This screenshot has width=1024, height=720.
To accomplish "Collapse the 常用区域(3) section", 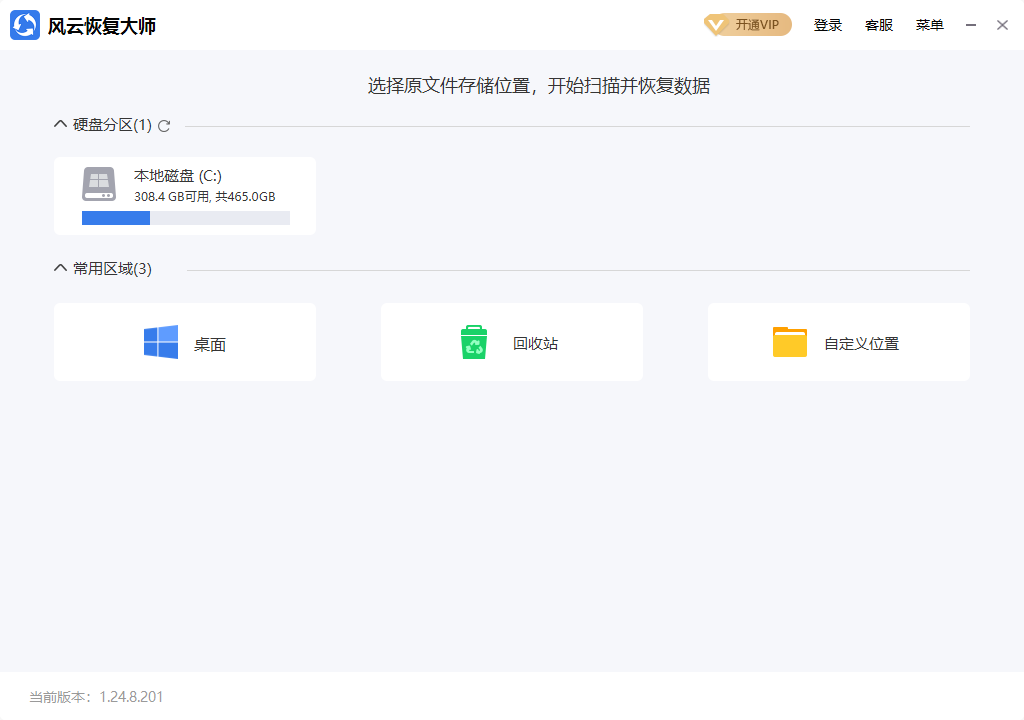I will [x=59, y=268].
